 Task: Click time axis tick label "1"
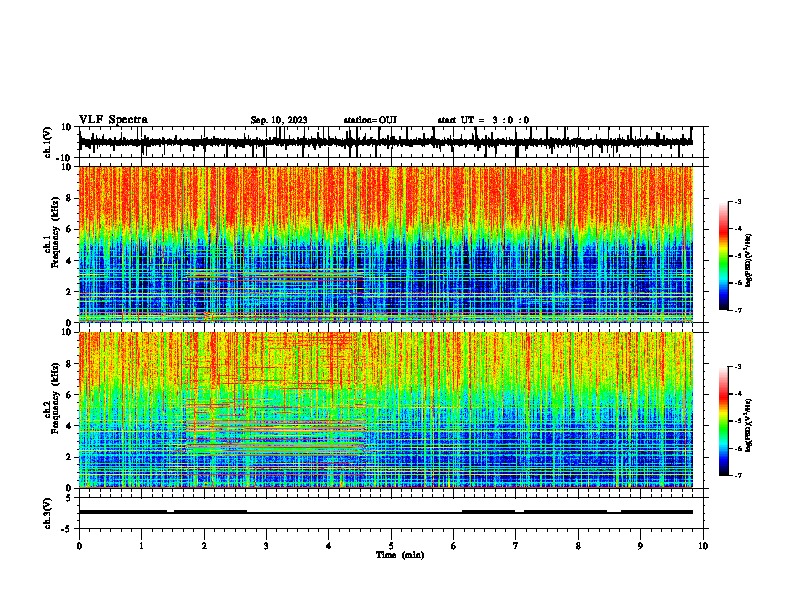[141, 546]
